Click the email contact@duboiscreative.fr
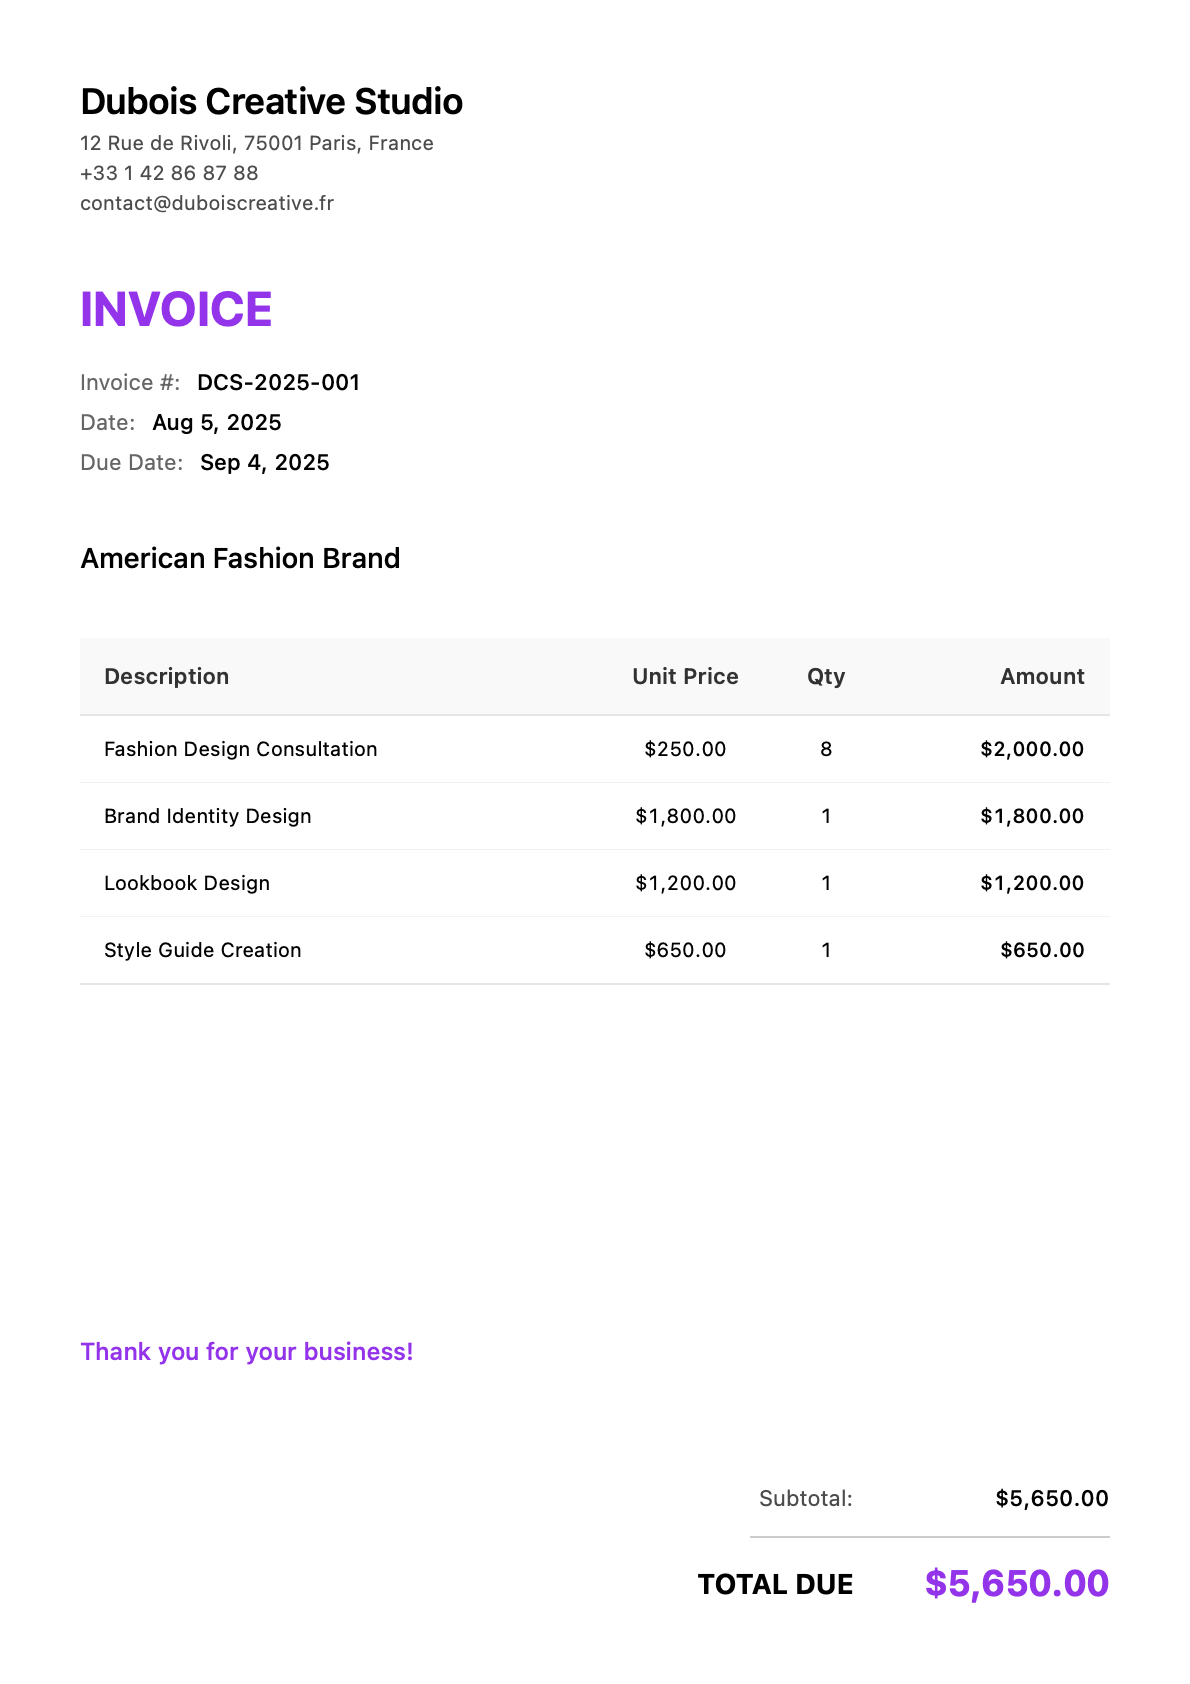1190x1684 pixels. (207, 203)
